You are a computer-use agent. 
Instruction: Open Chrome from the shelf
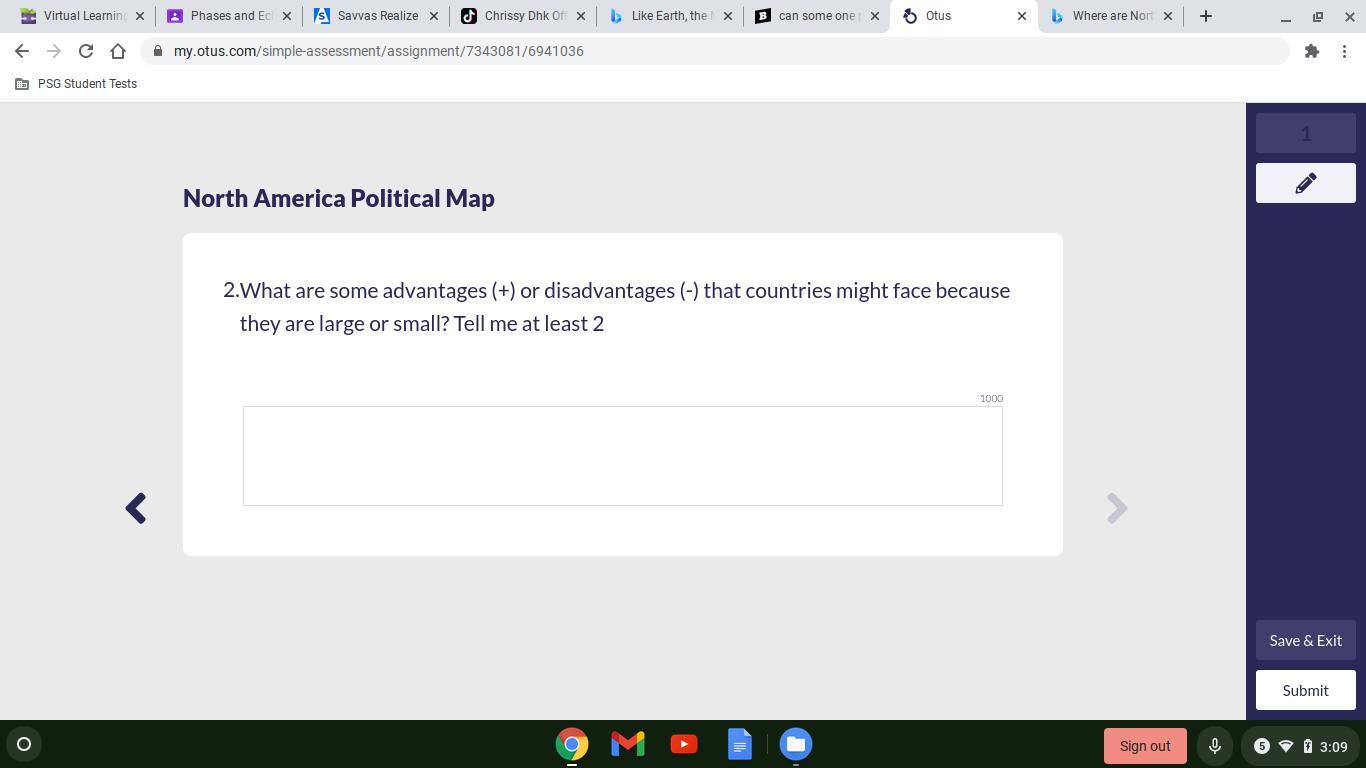point(572,744)
